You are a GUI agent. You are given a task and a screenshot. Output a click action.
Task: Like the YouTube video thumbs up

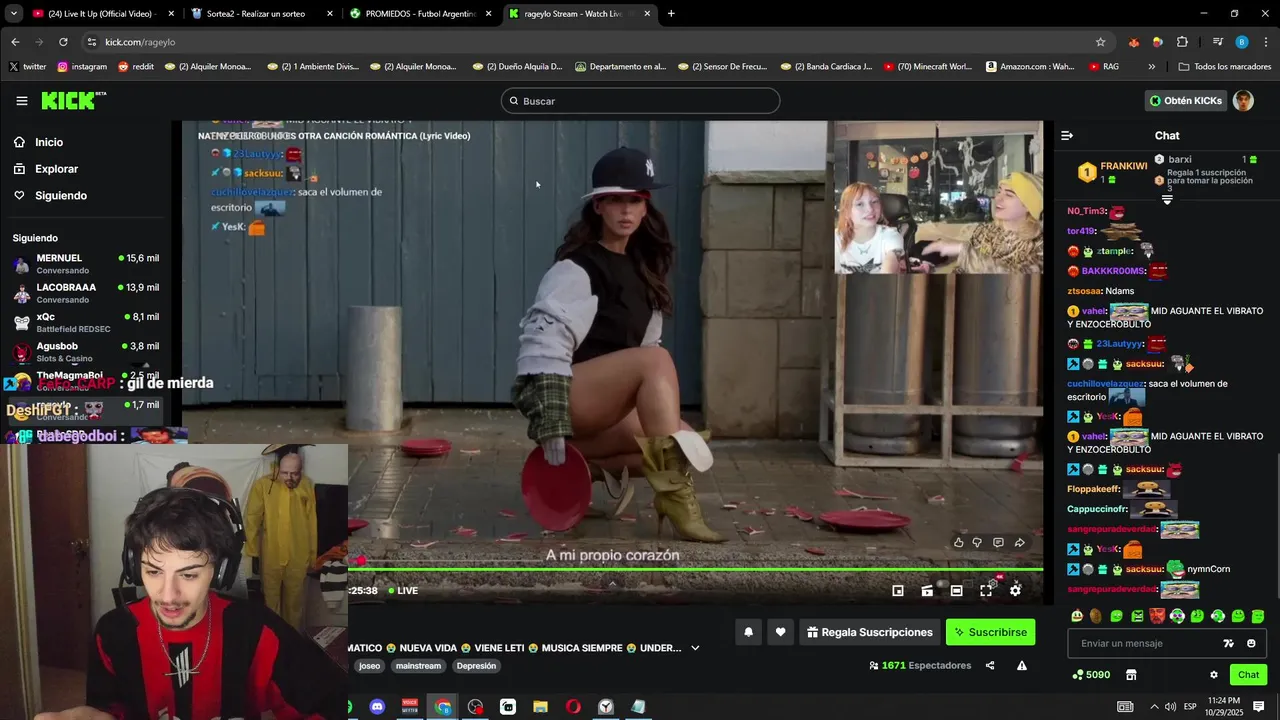(x=958, y=543)
